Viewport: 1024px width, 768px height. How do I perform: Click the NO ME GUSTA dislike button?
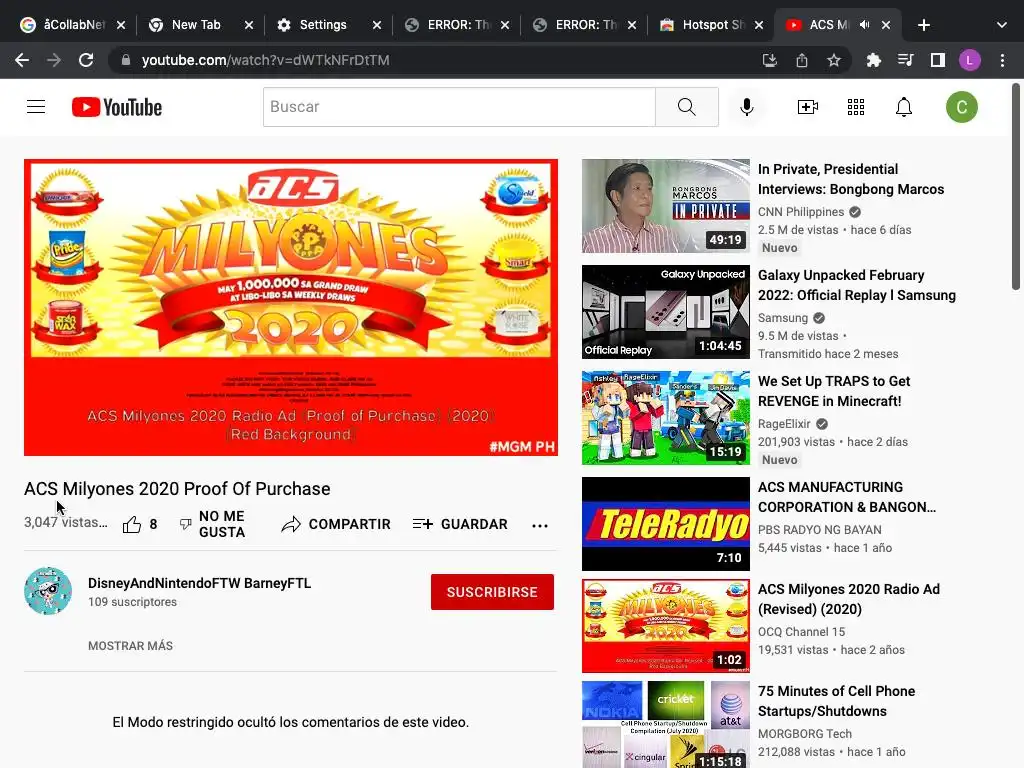[213, 524]
